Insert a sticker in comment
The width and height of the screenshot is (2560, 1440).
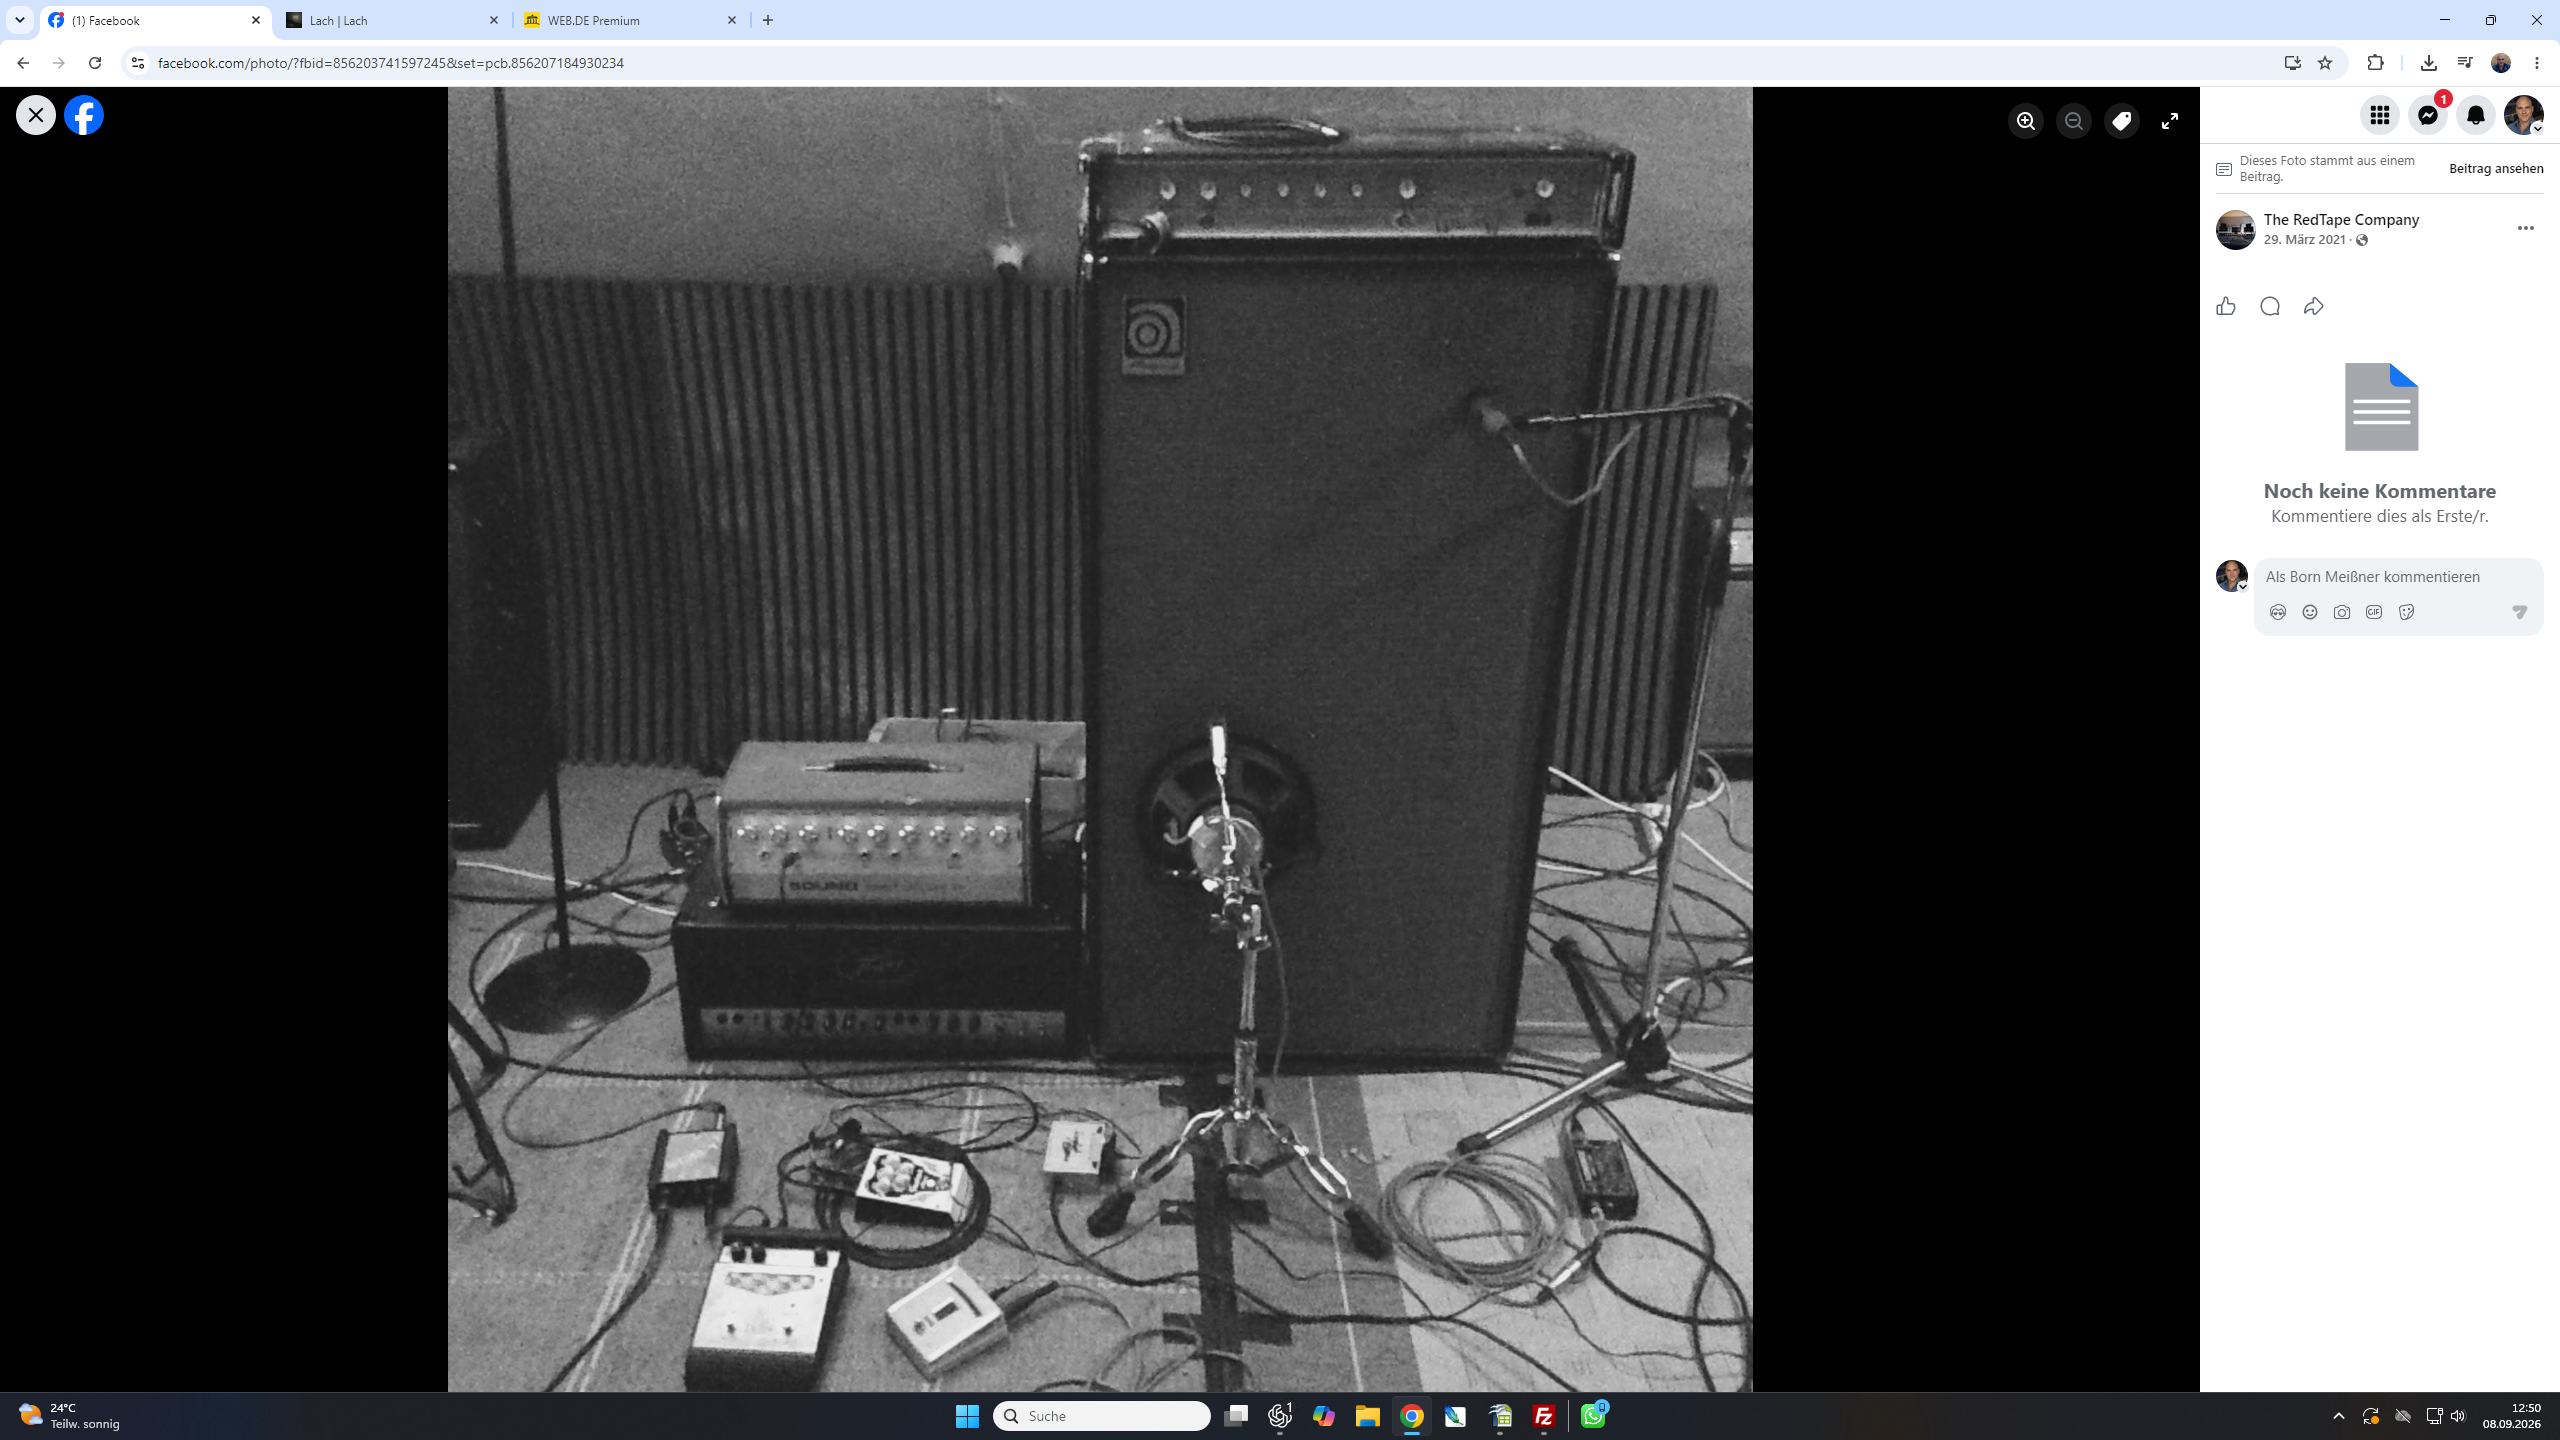tap(2406, 612)
